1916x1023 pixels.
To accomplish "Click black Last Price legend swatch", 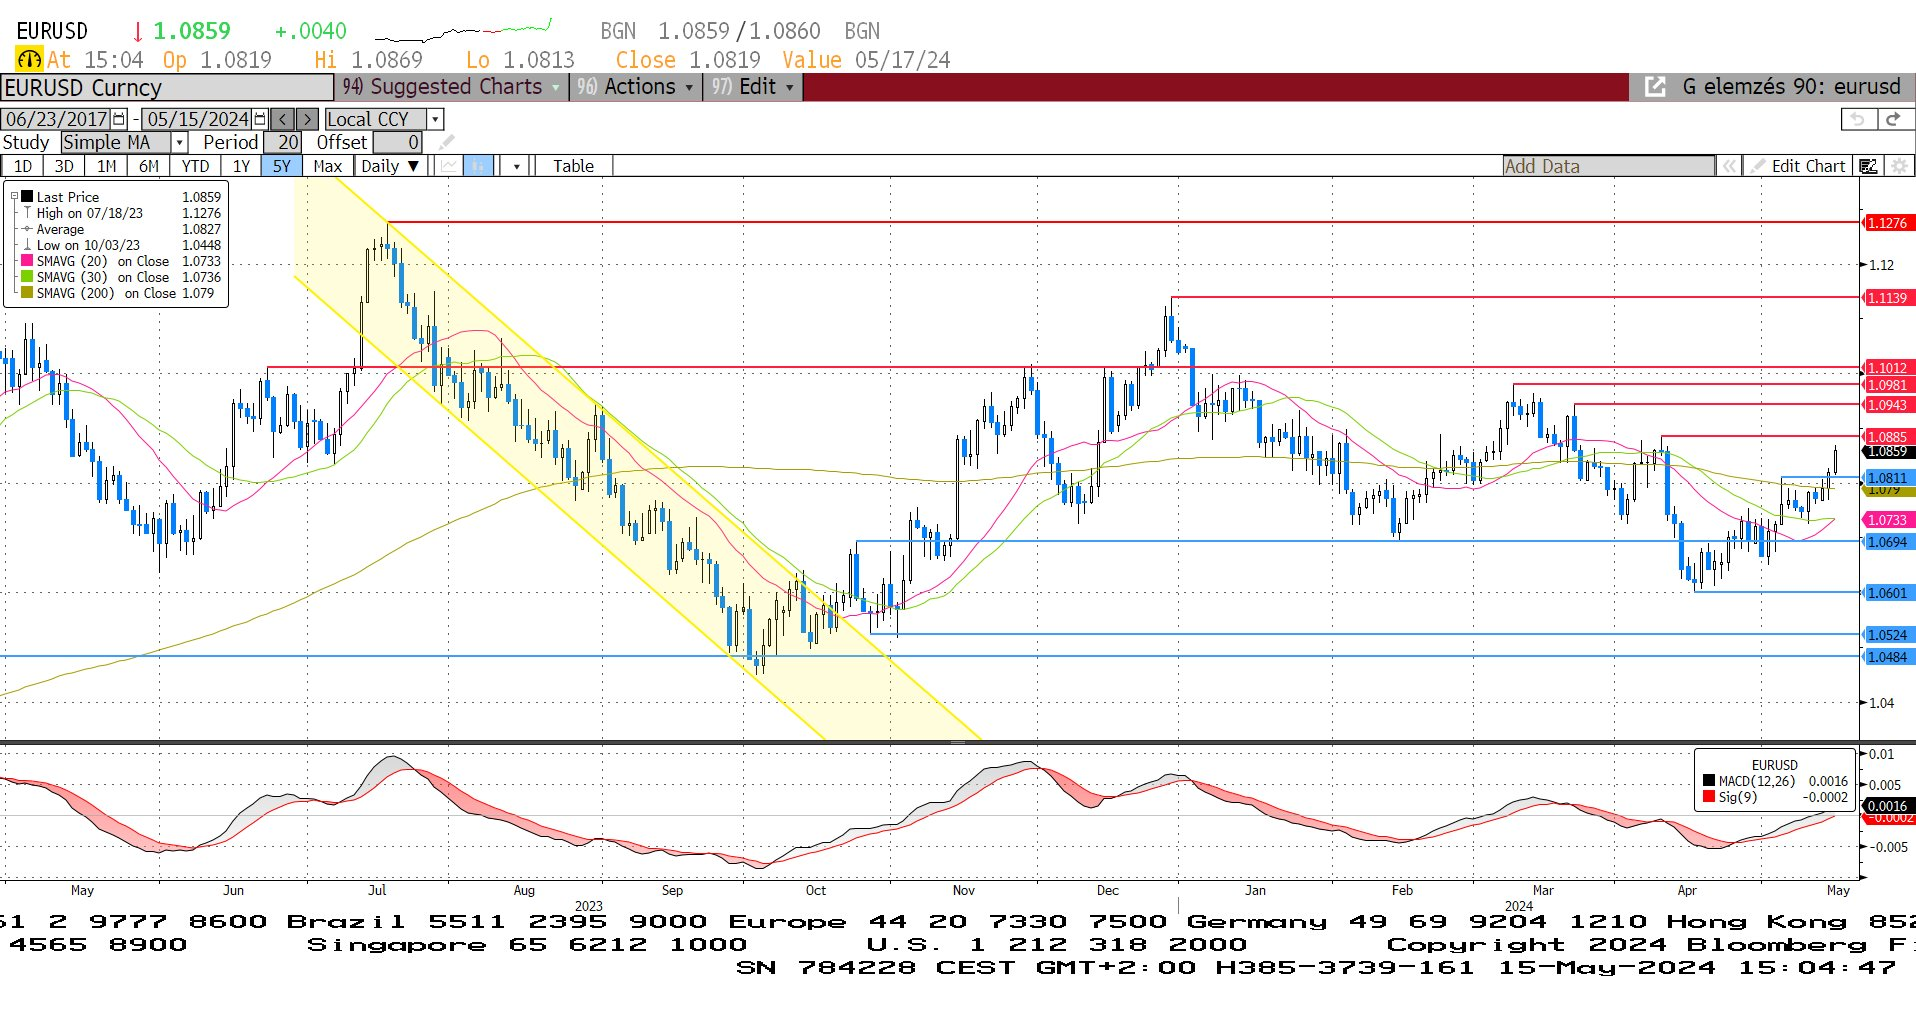I will click(x=27, y=197).
